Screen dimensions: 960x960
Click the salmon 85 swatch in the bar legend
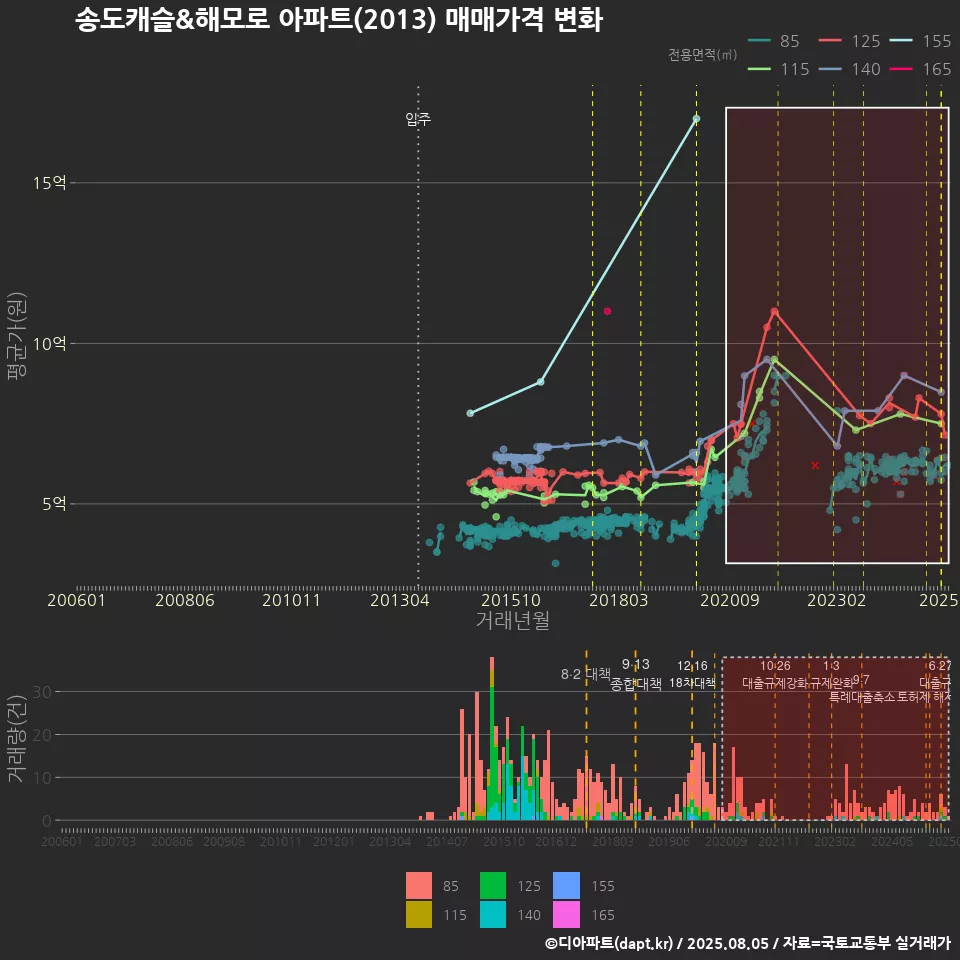[x=419, y=886]
